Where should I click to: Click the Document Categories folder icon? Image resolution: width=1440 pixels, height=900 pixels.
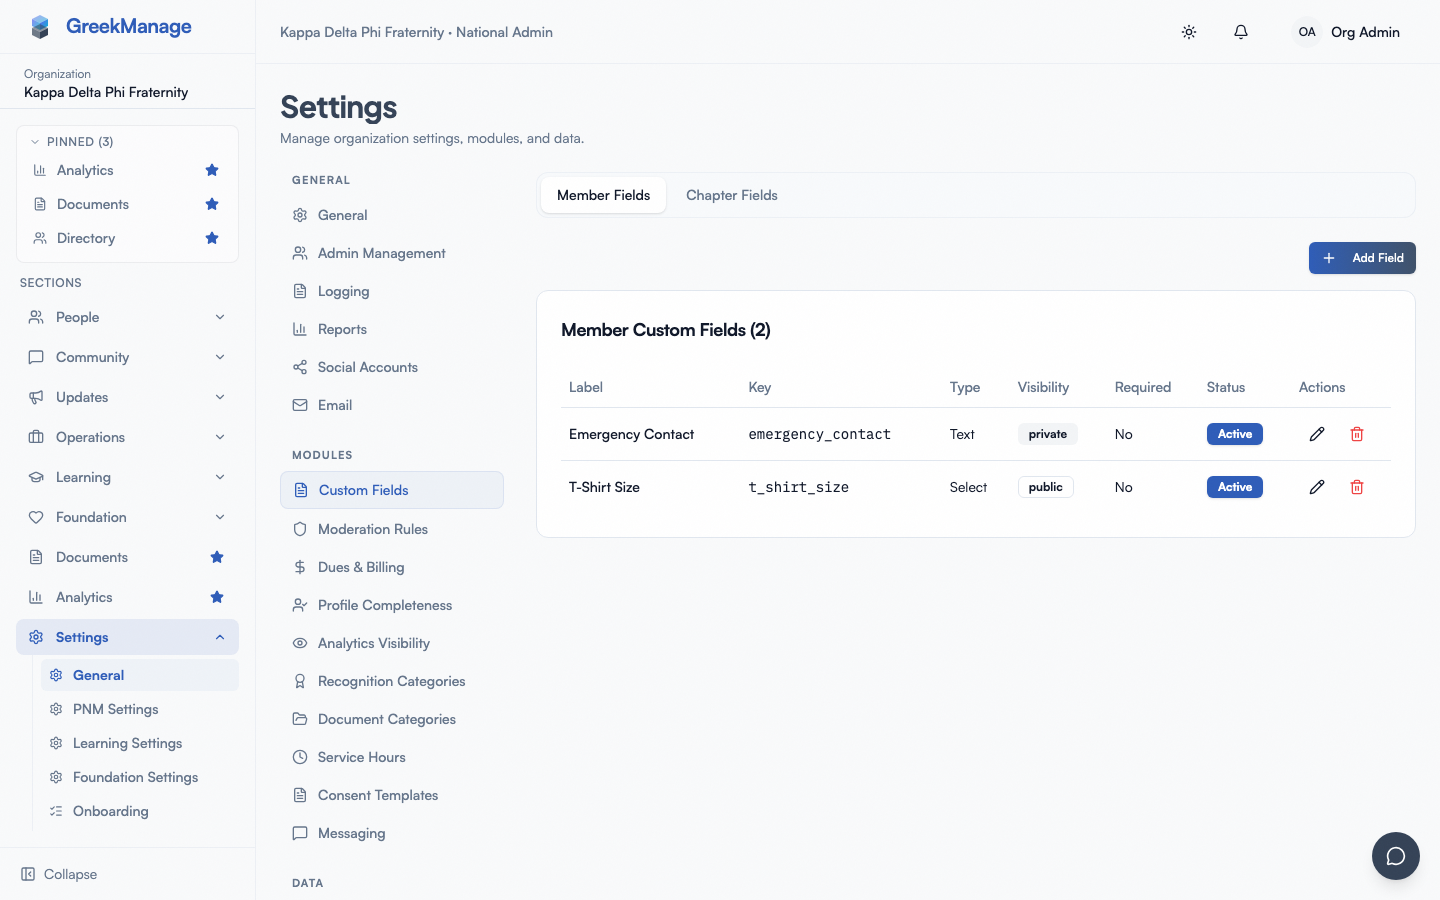tap(300, 719)
